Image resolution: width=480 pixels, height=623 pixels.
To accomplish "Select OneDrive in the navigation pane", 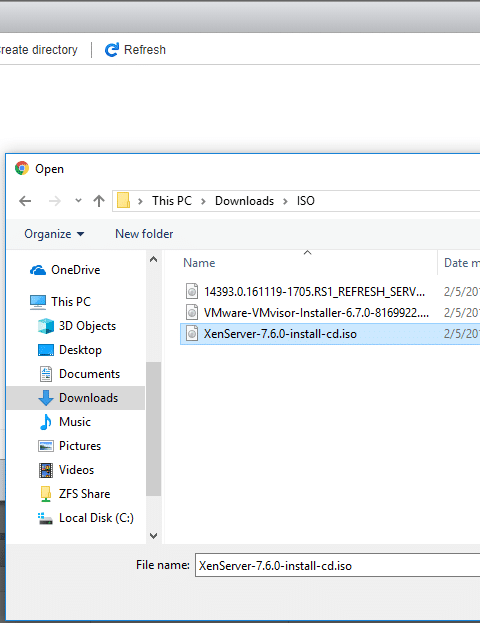I will click(x=75, y=270).
